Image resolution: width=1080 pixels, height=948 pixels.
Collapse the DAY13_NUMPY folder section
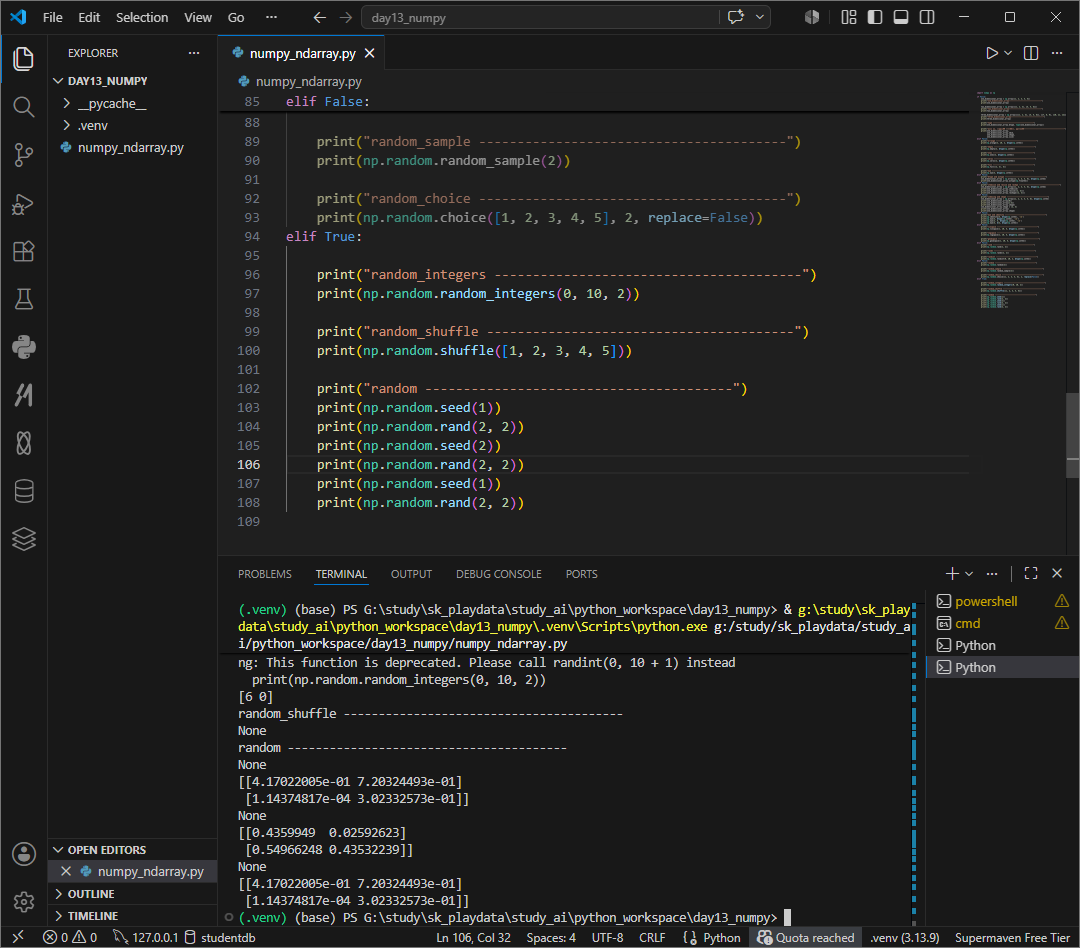point(133,81)
